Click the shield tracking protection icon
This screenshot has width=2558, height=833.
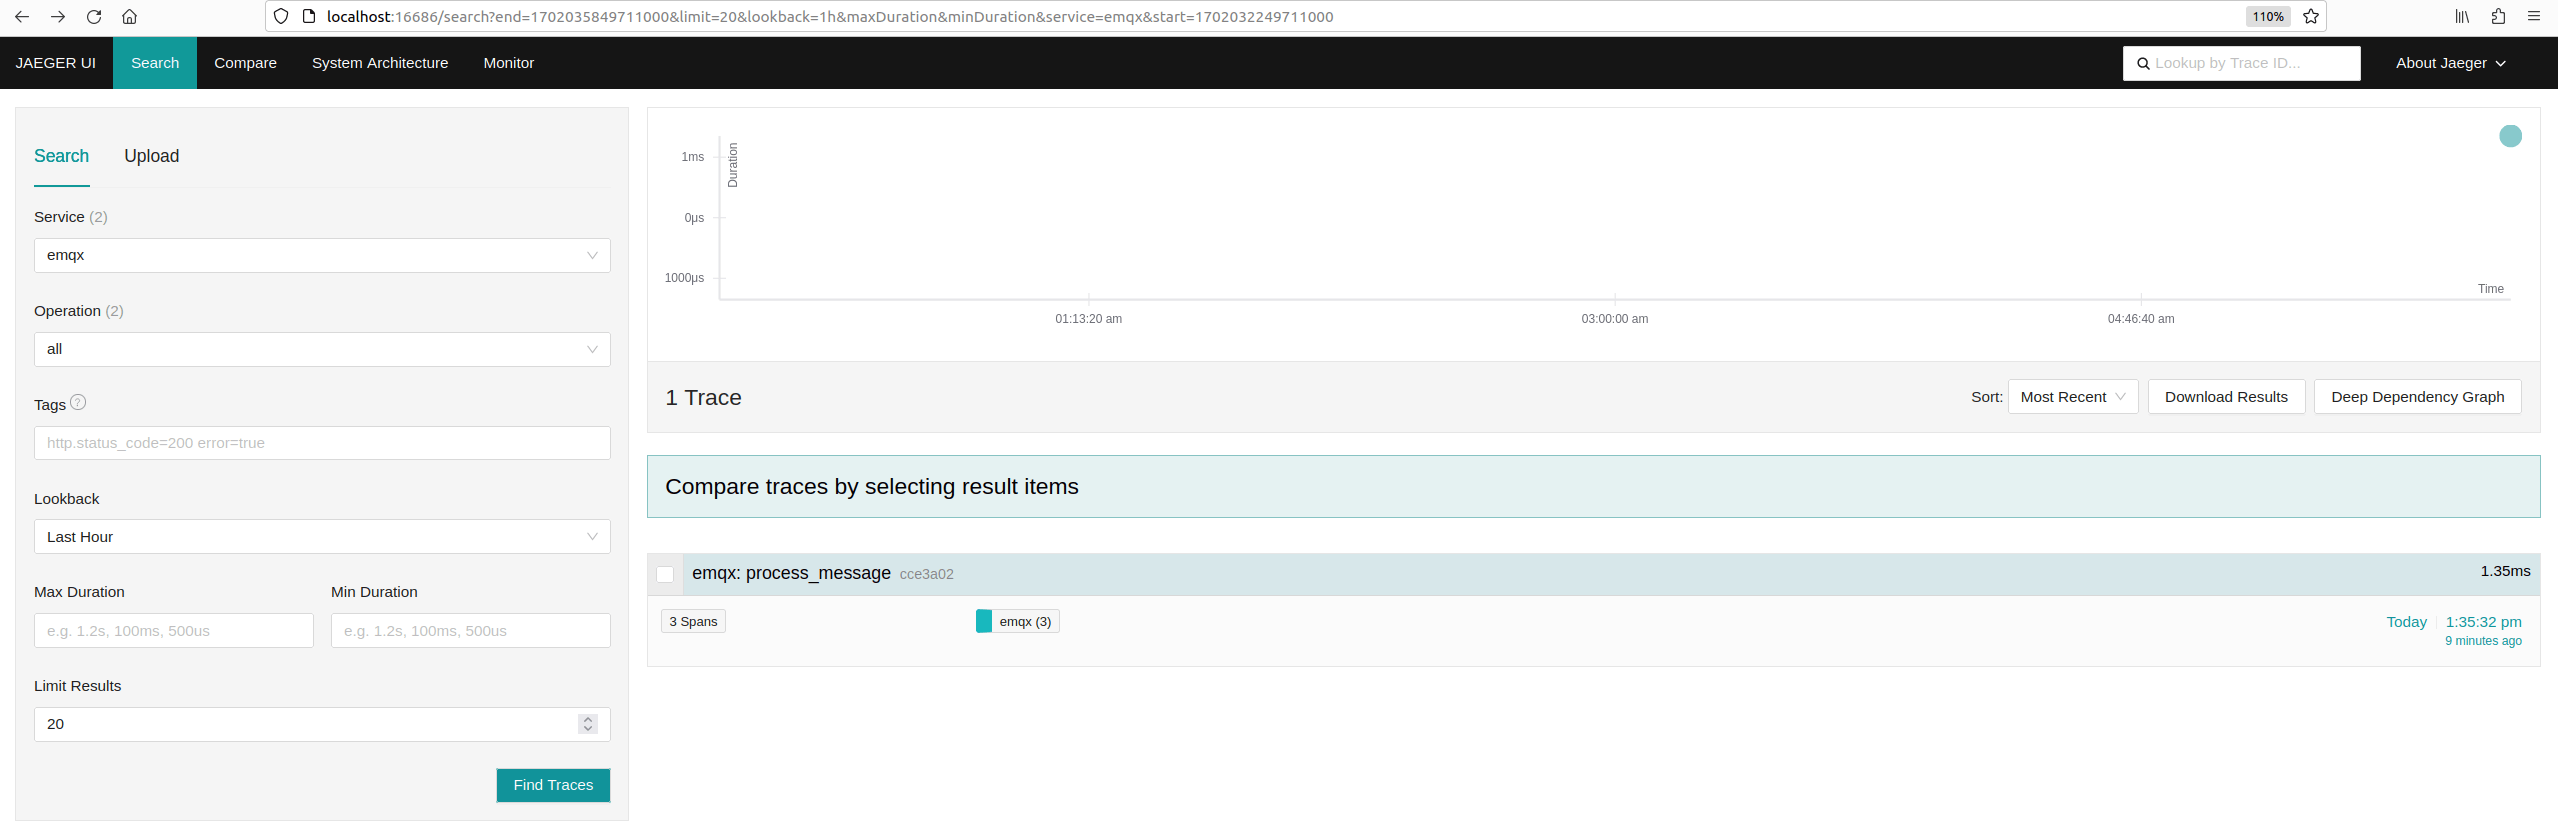pos(281,17)
